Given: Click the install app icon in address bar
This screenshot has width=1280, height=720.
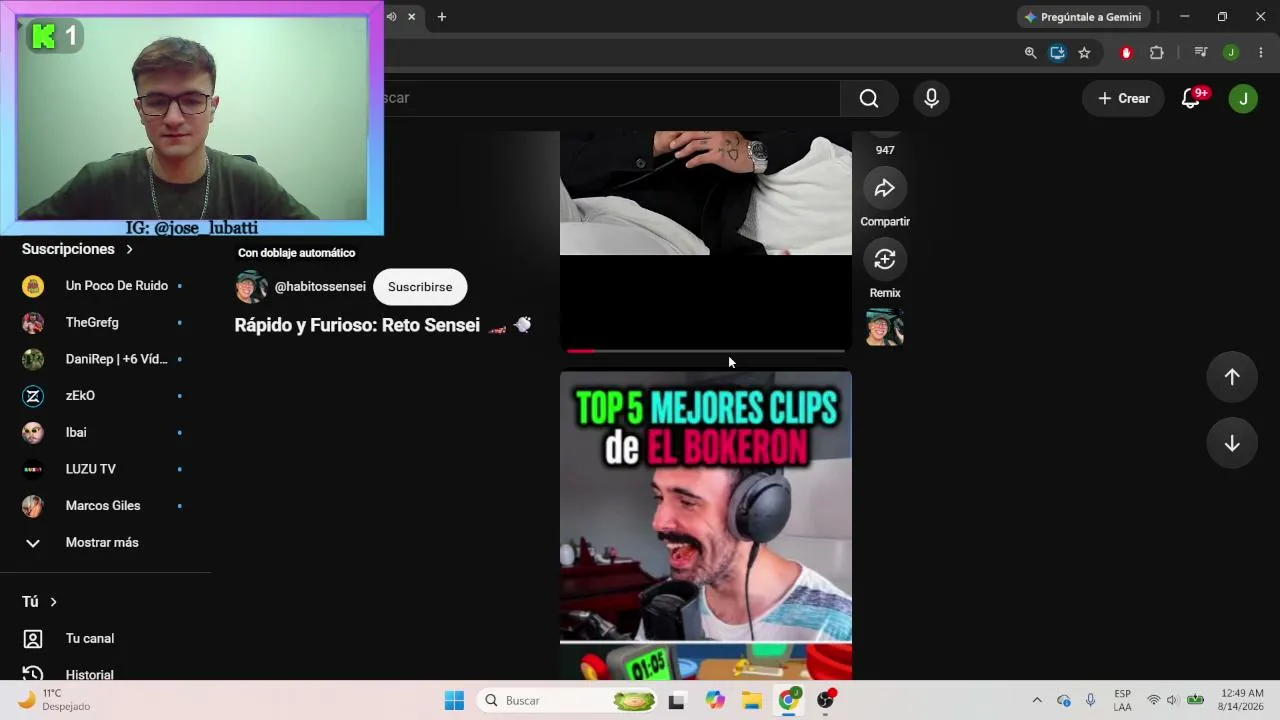Looking at the screenshot, I should coord(1057,53).
